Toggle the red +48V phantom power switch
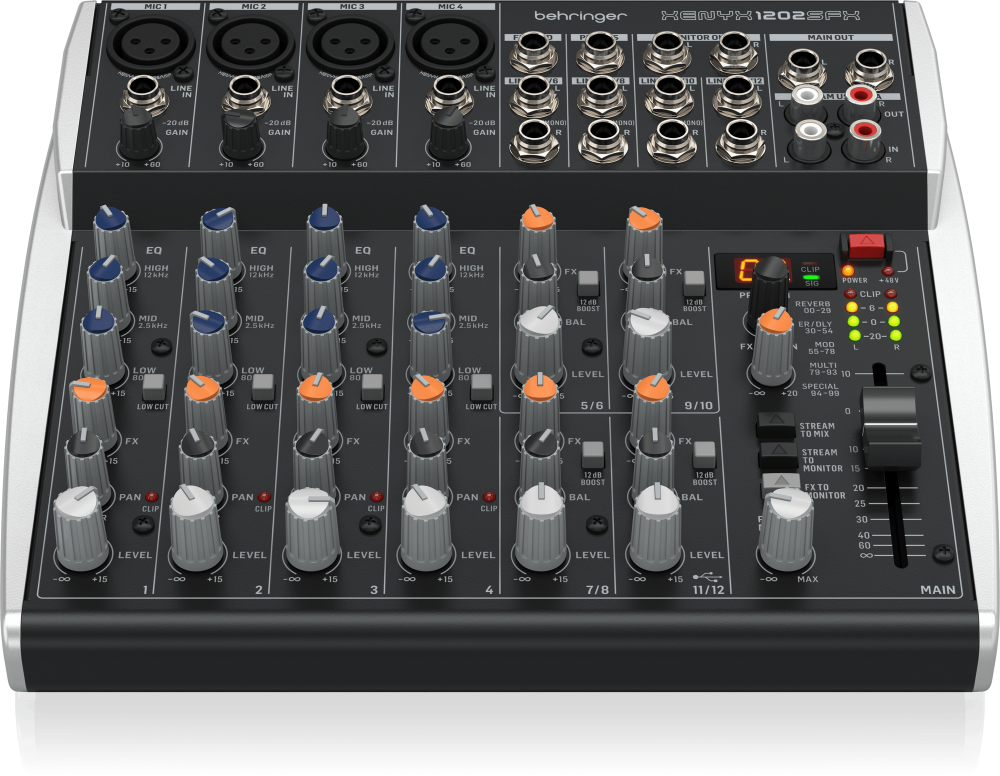 (x=860, y=245)
